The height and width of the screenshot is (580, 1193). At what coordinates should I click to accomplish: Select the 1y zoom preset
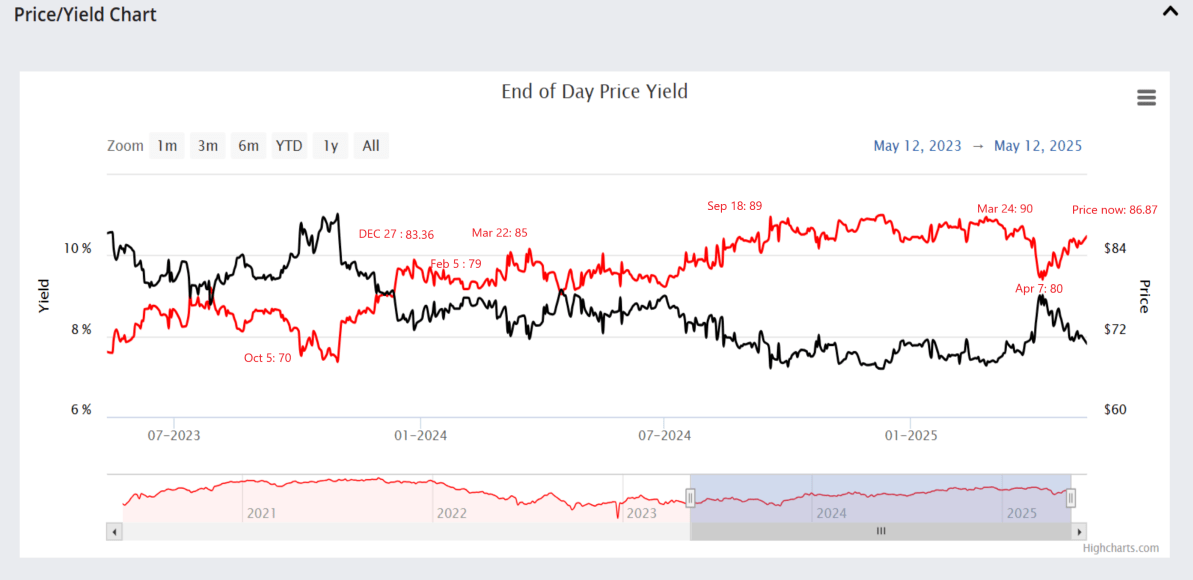330,145
